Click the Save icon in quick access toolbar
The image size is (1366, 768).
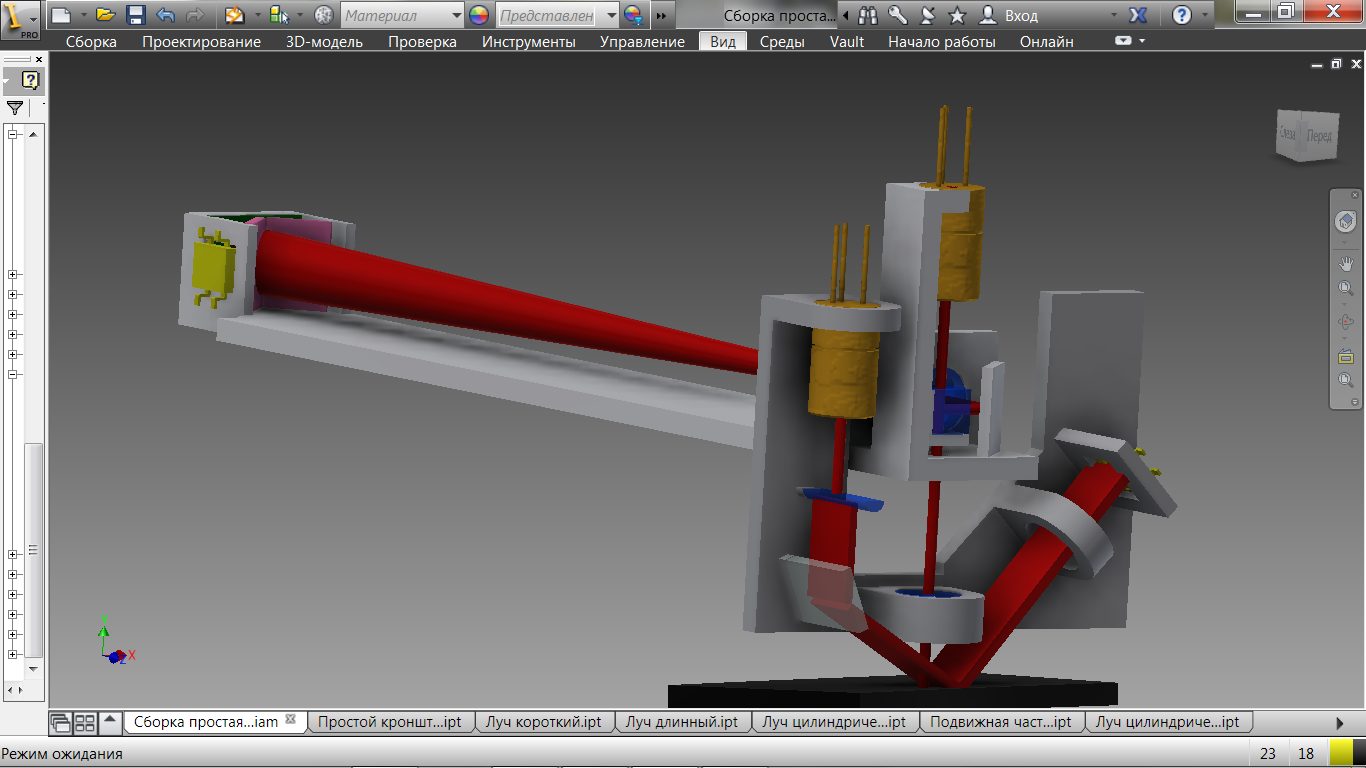(x=136, y=15)
